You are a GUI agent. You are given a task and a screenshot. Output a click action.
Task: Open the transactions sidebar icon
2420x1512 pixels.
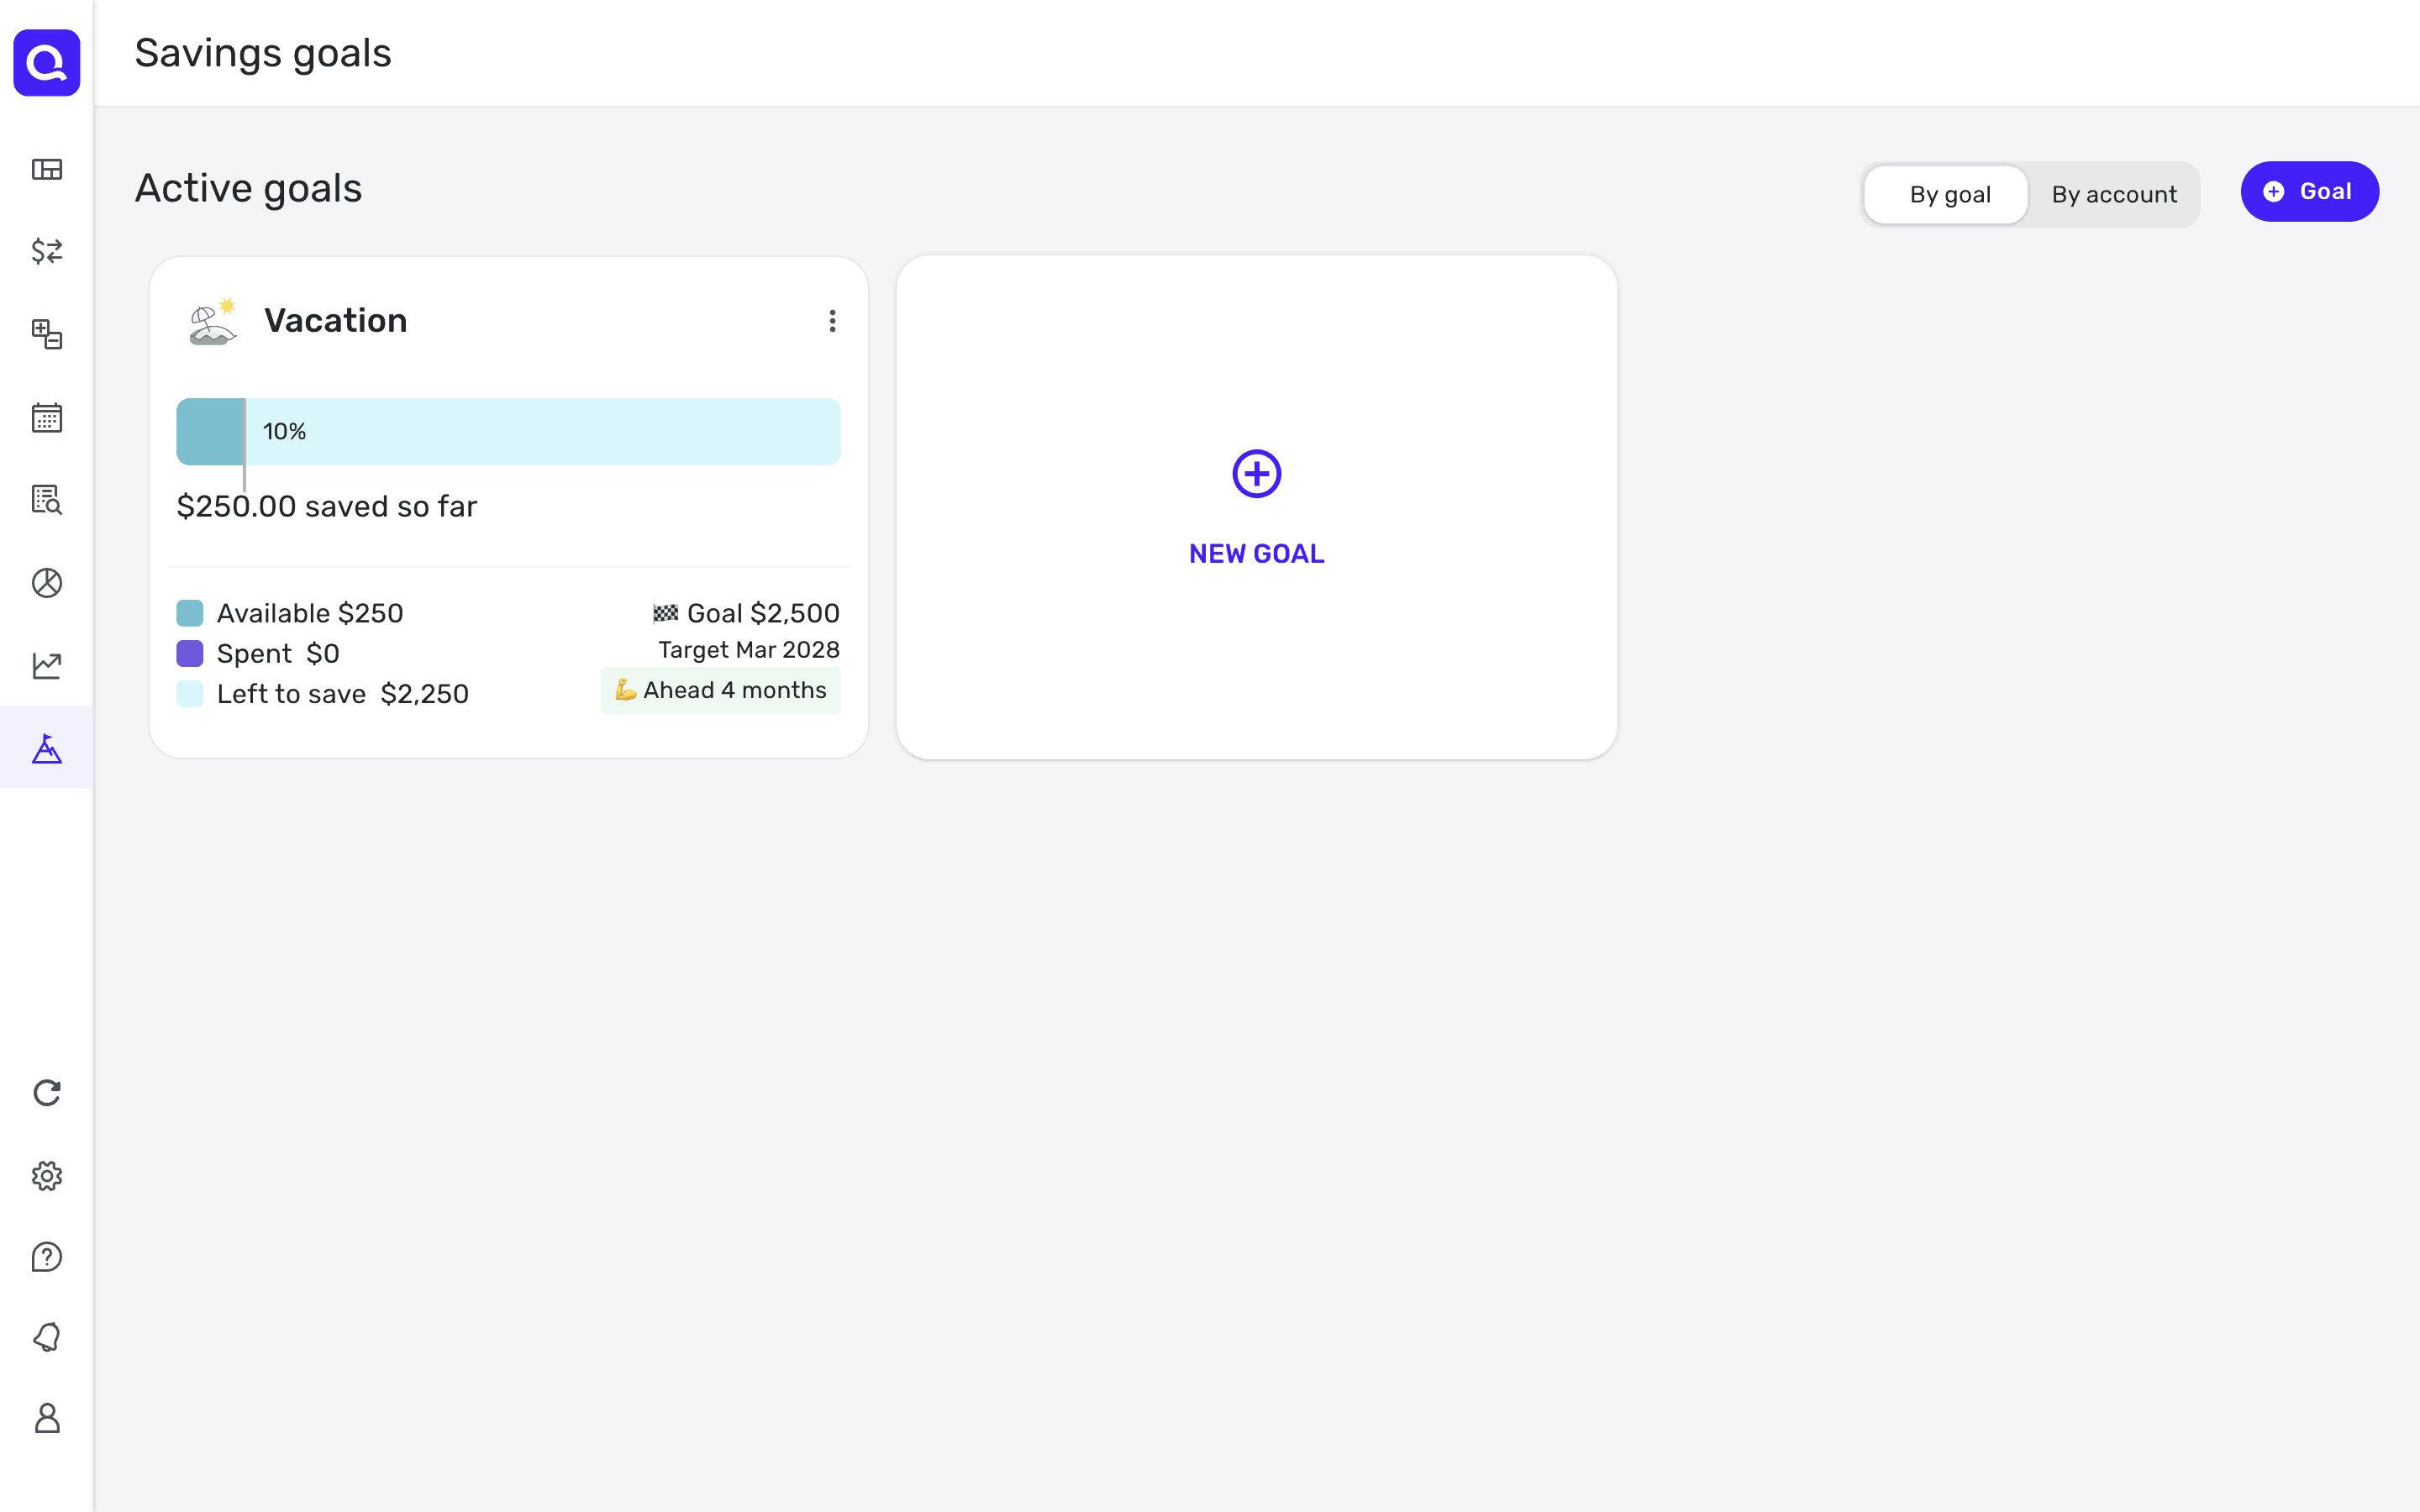[47, 251]
